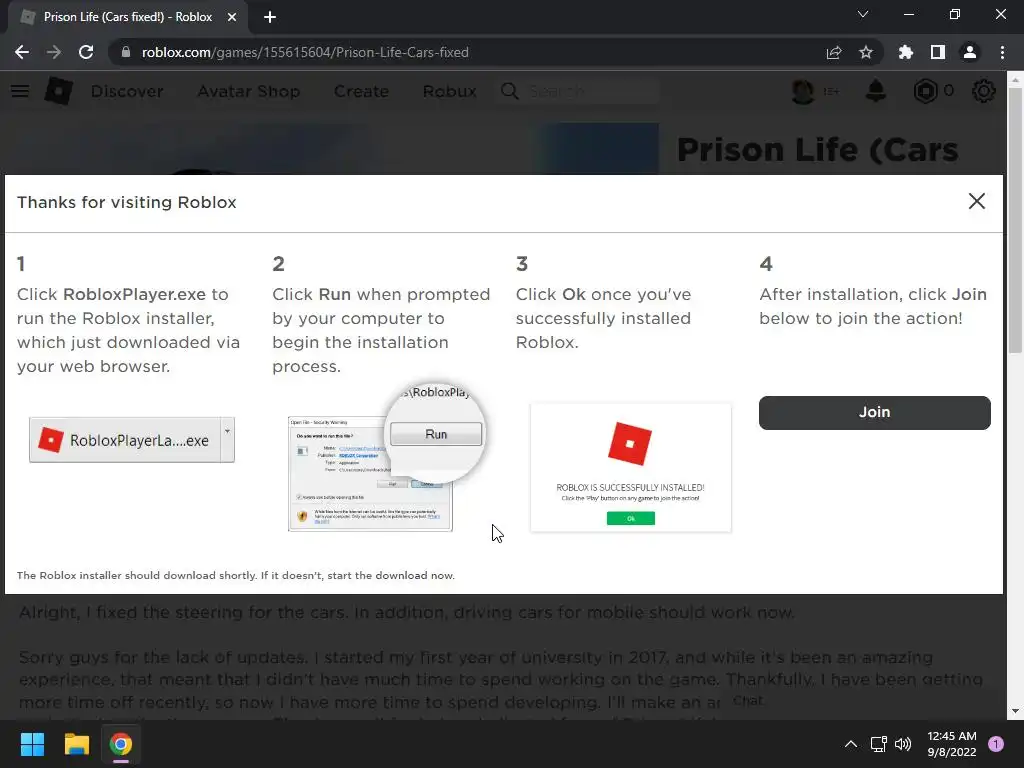Close the Thanks for visiting Roblox dialog

(x=976, y=201)
